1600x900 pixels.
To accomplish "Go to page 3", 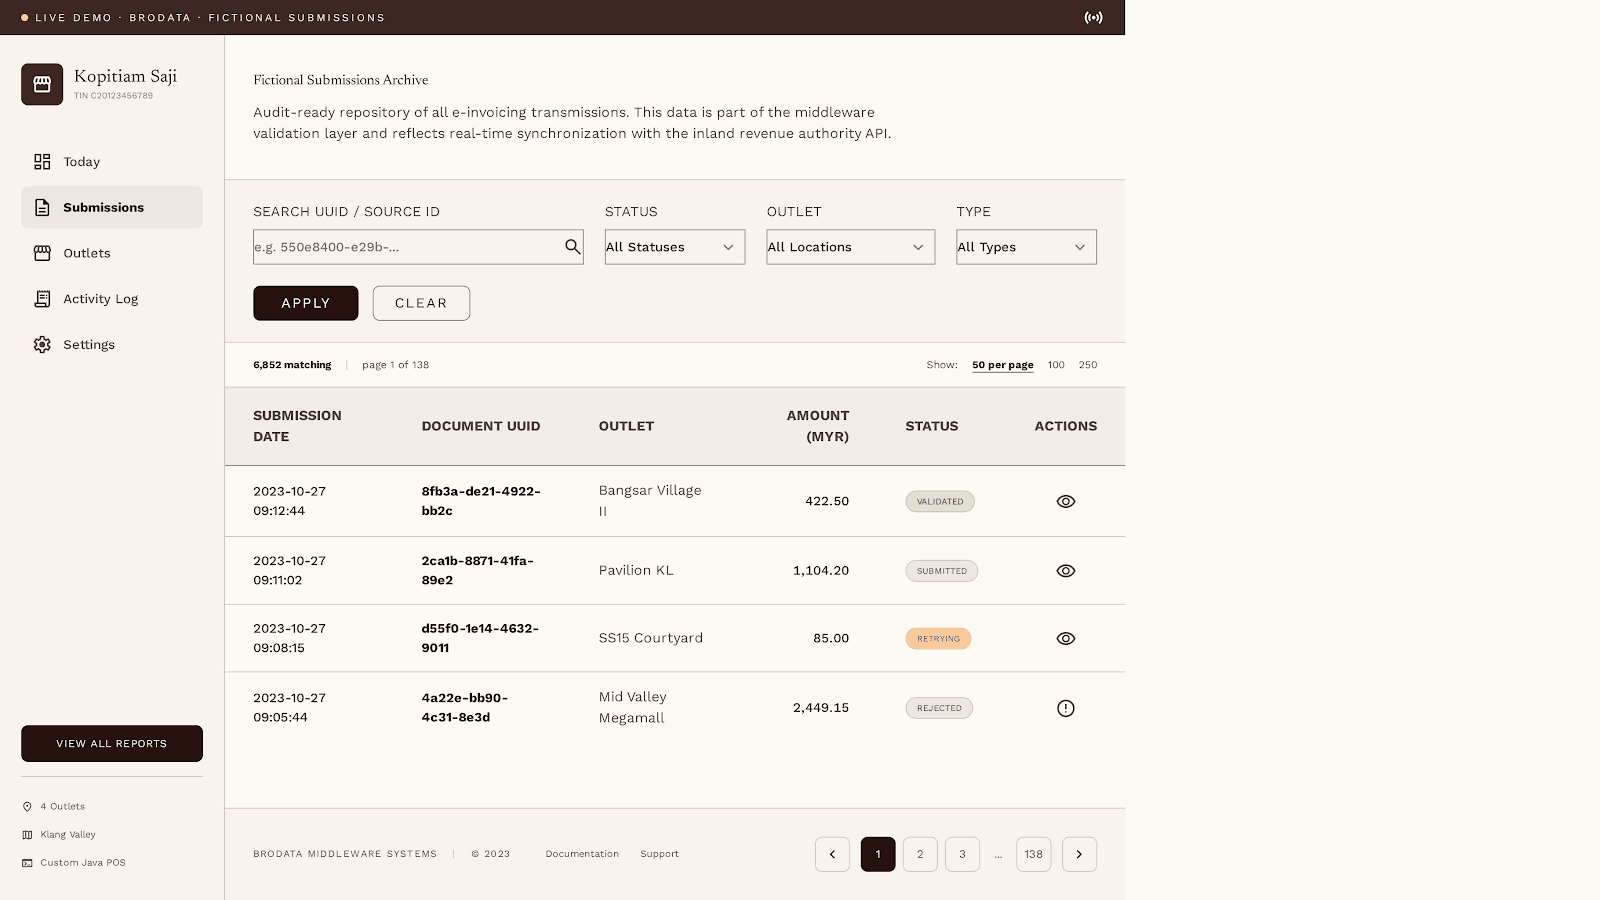I will [962, 854].
